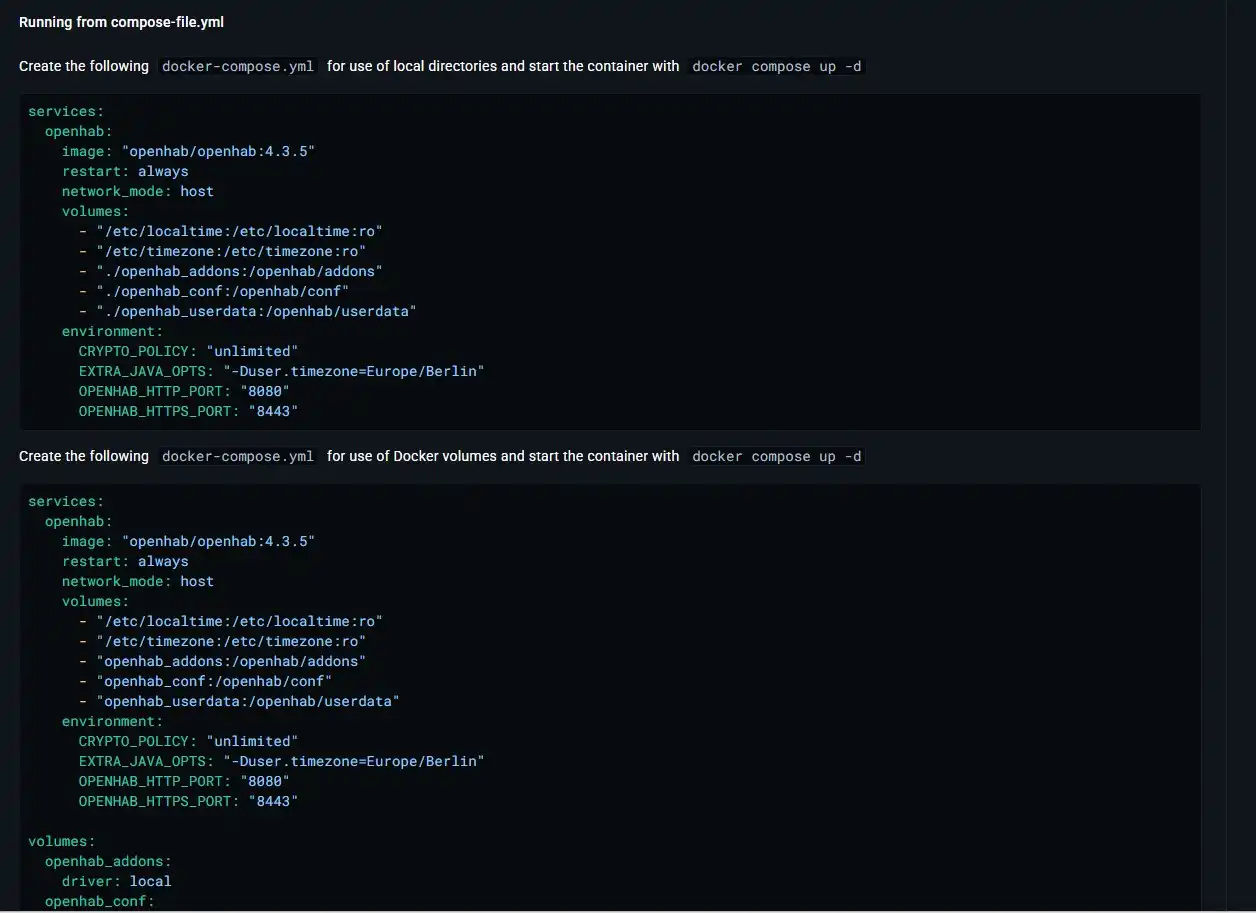Click 'network_mode: host' in the local directories example
The width and height of the screenshot is (1256, 913).
click(138, 191)
